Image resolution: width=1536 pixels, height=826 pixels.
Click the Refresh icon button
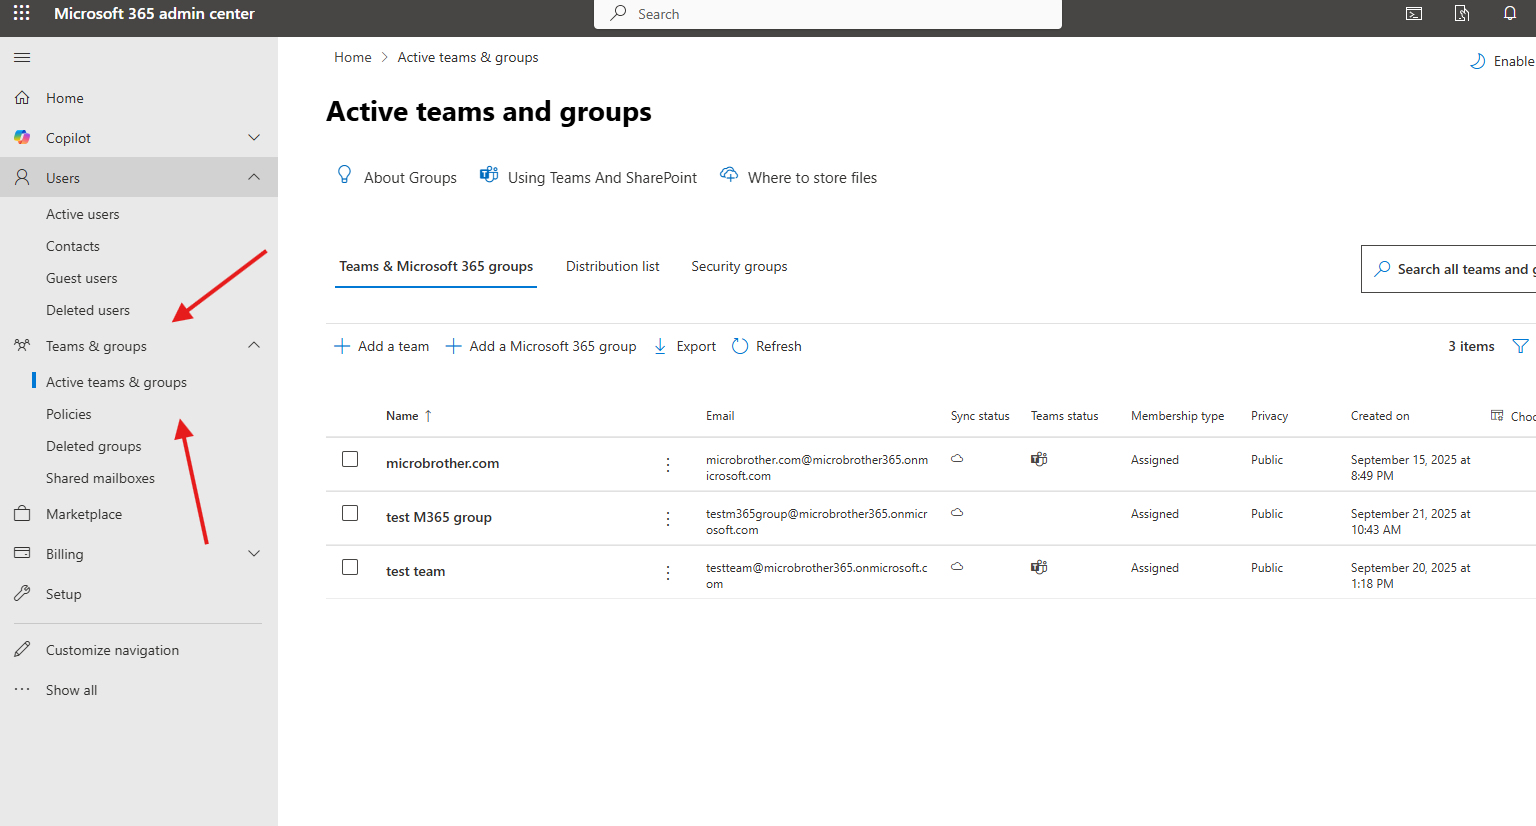coord(740,346)
